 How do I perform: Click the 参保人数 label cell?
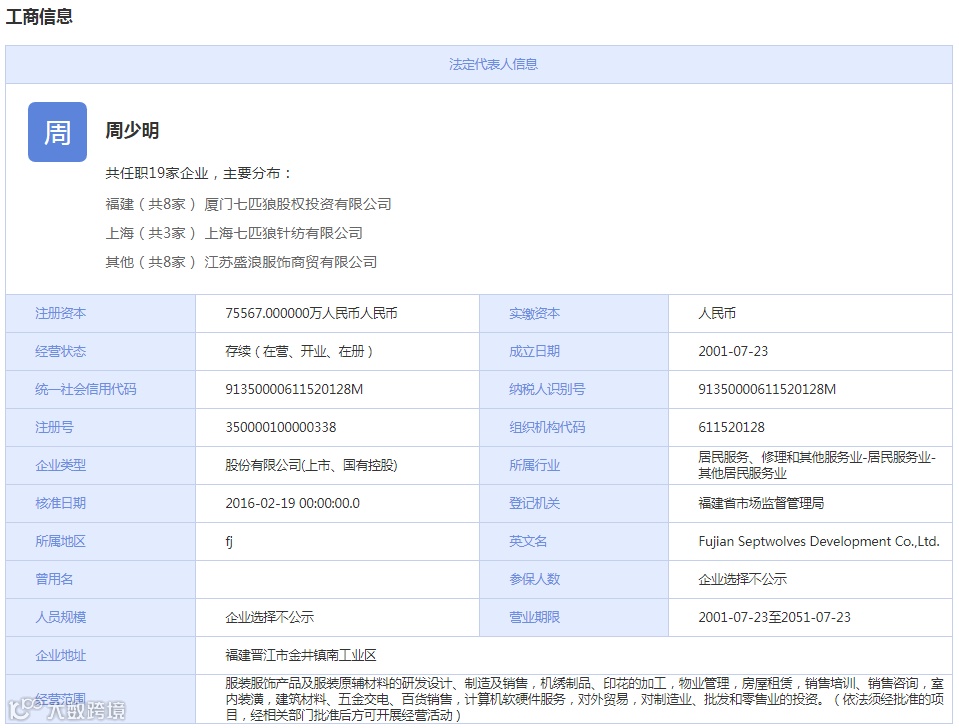574,579
